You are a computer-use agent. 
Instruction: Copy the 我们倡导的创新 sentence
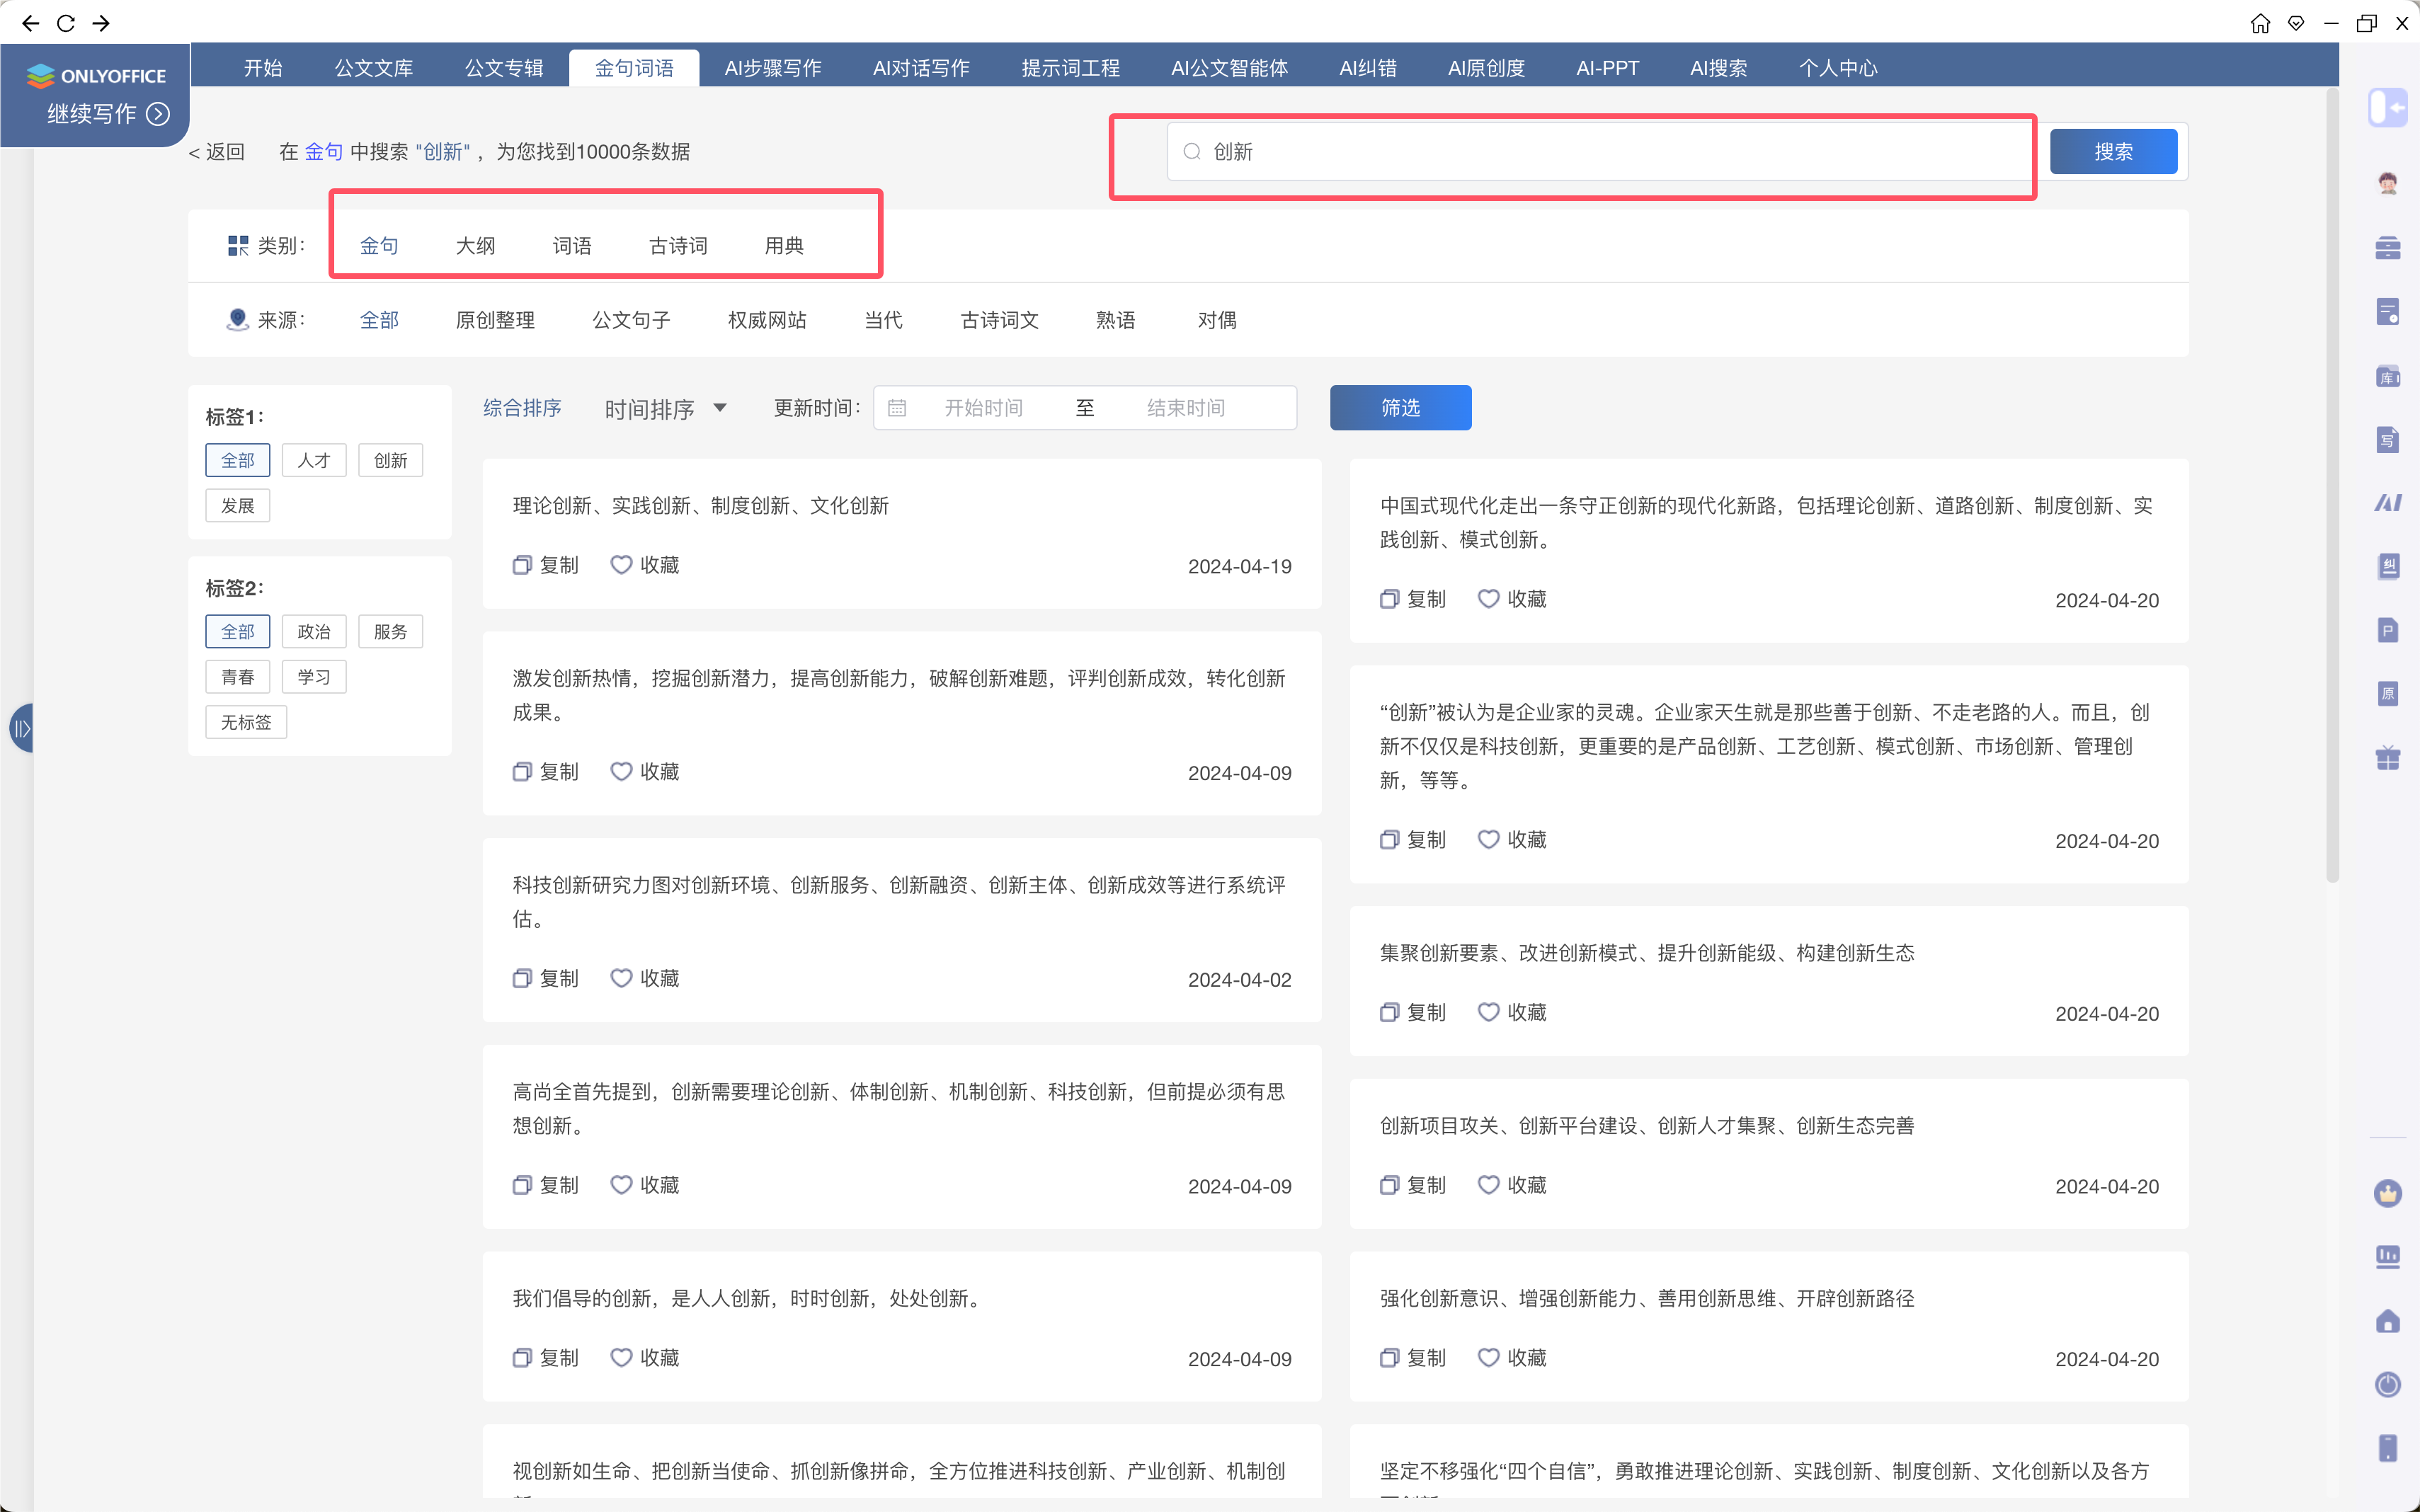(546, 1357)
